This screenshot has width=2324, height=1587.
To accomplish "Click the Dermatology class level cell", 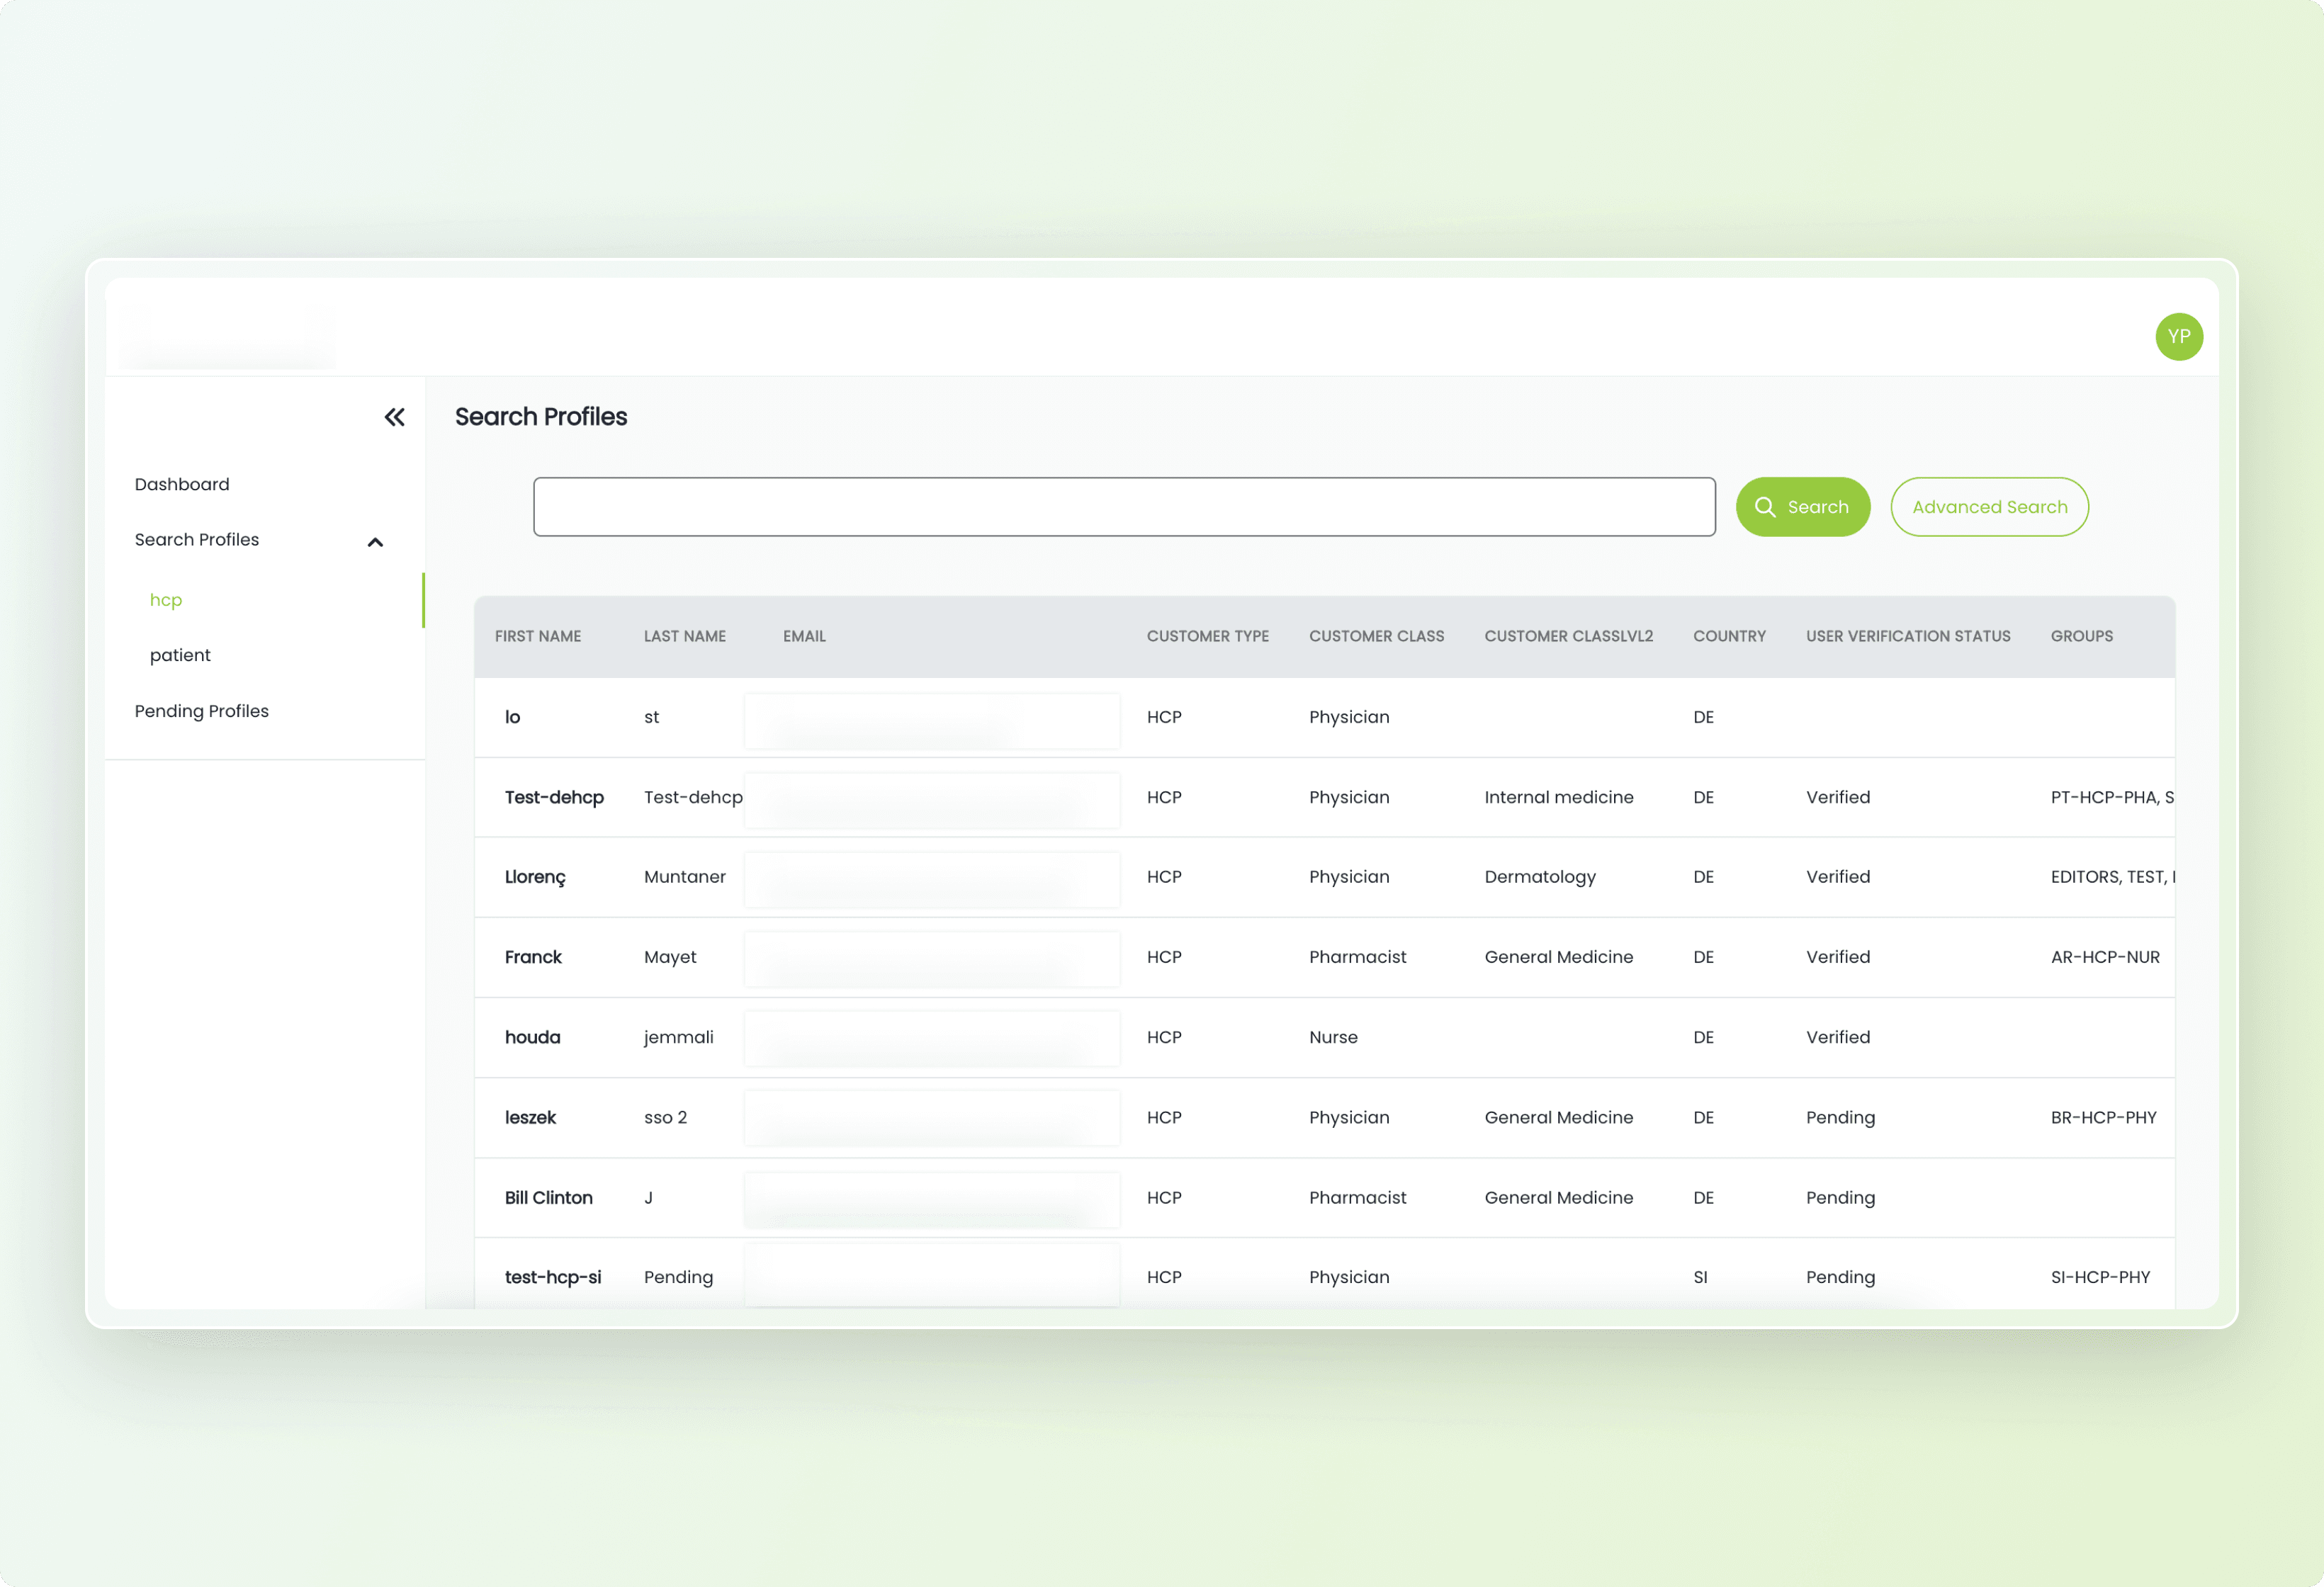I will [1540, 877].
